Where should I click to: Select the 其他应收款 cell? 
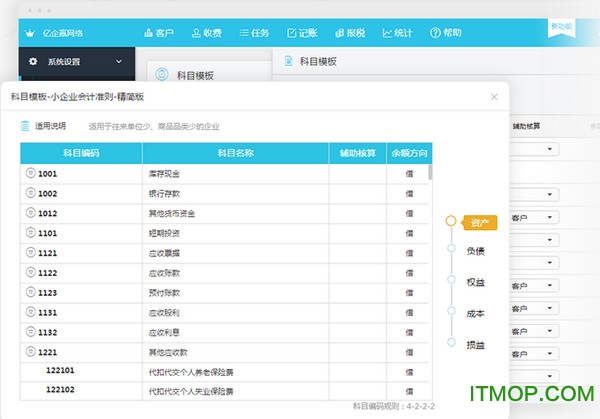pos(235,352)
